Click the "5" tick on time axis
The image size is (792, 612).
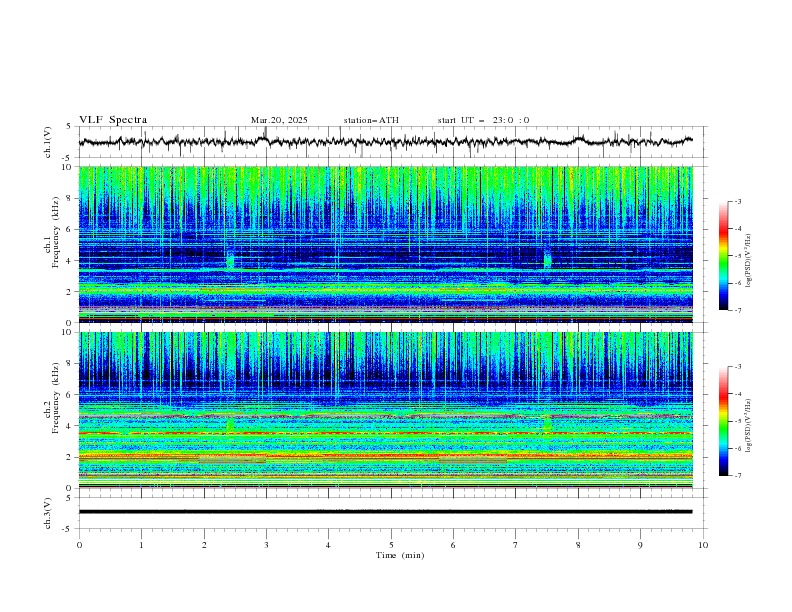click(x=391, y=545)
